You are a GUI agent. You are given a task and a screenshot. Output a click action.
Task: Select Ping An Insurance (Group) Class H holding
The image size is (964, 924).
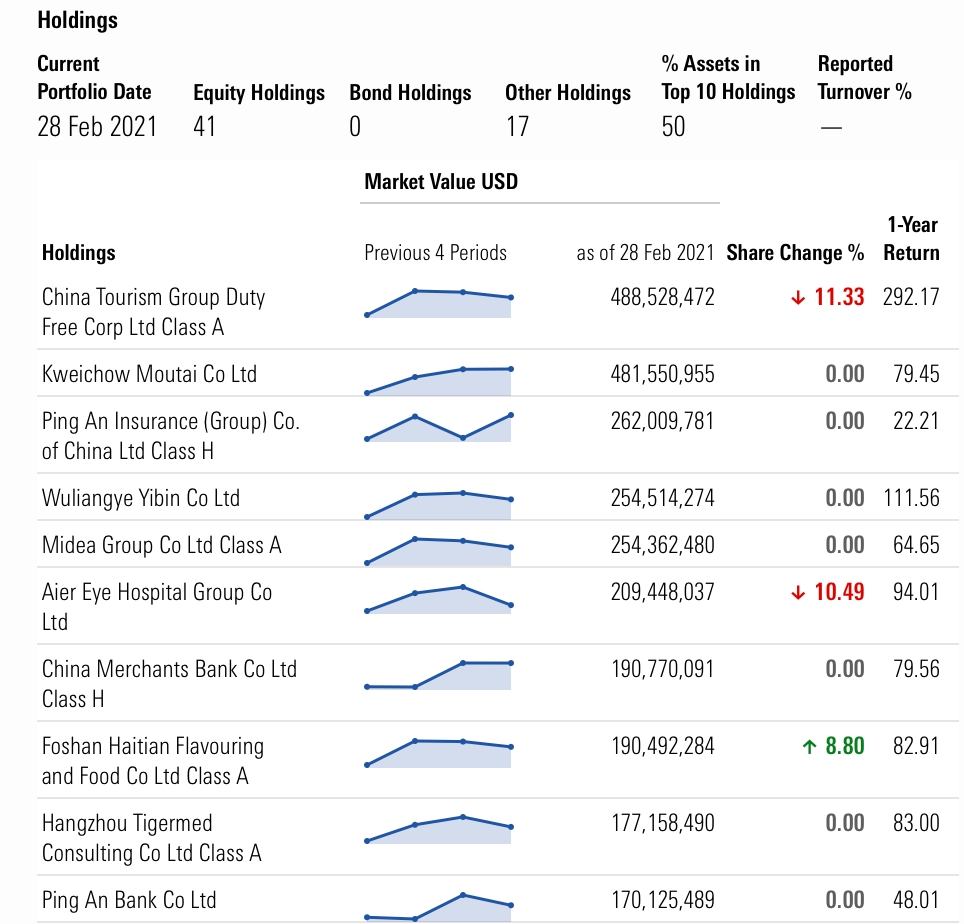[x=170, y=436]
